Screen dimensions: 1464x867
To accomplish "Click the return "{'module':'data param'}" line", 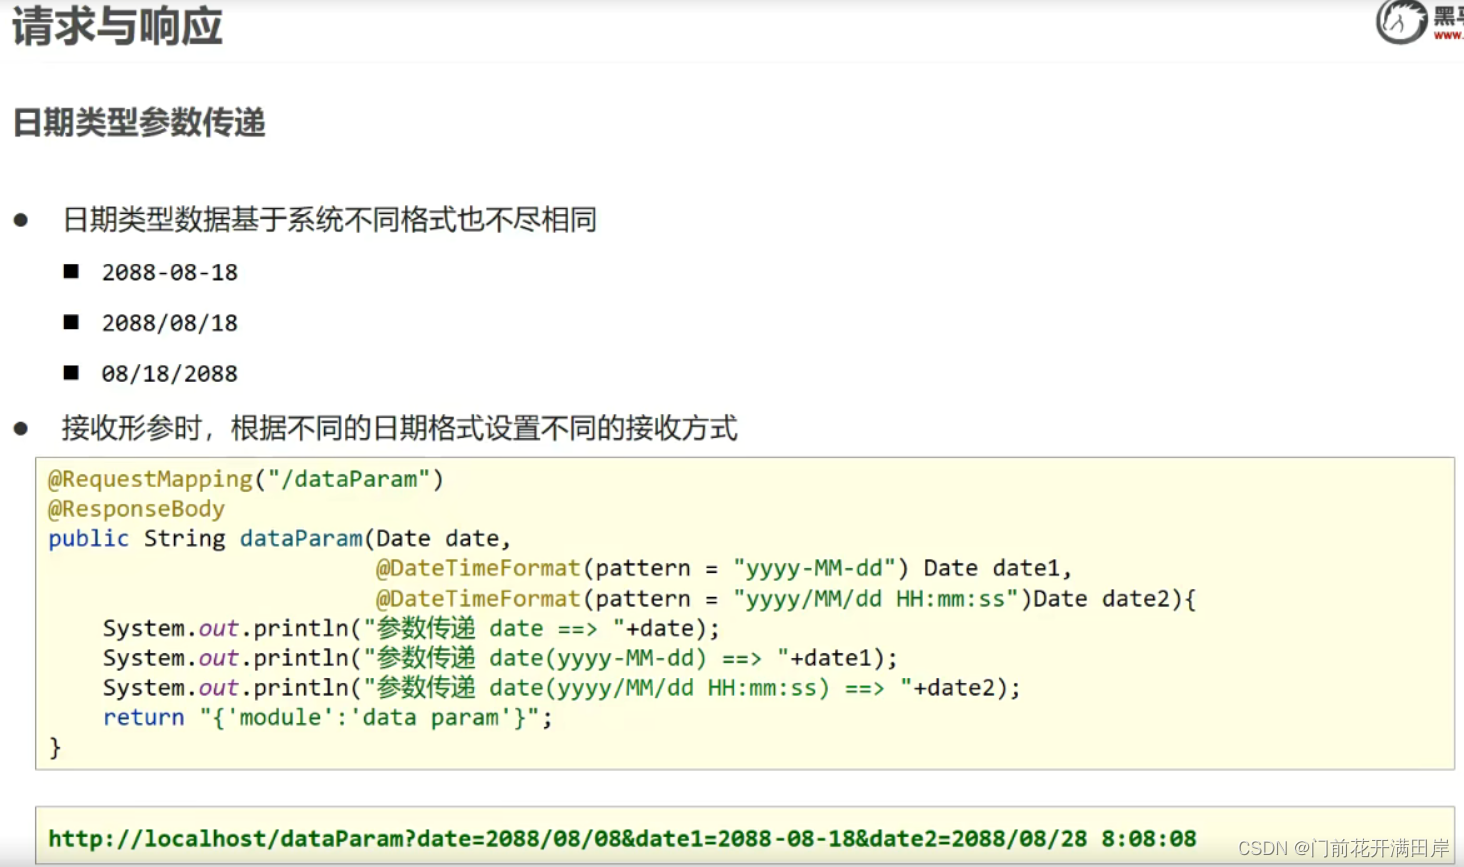I will [328, 717].
